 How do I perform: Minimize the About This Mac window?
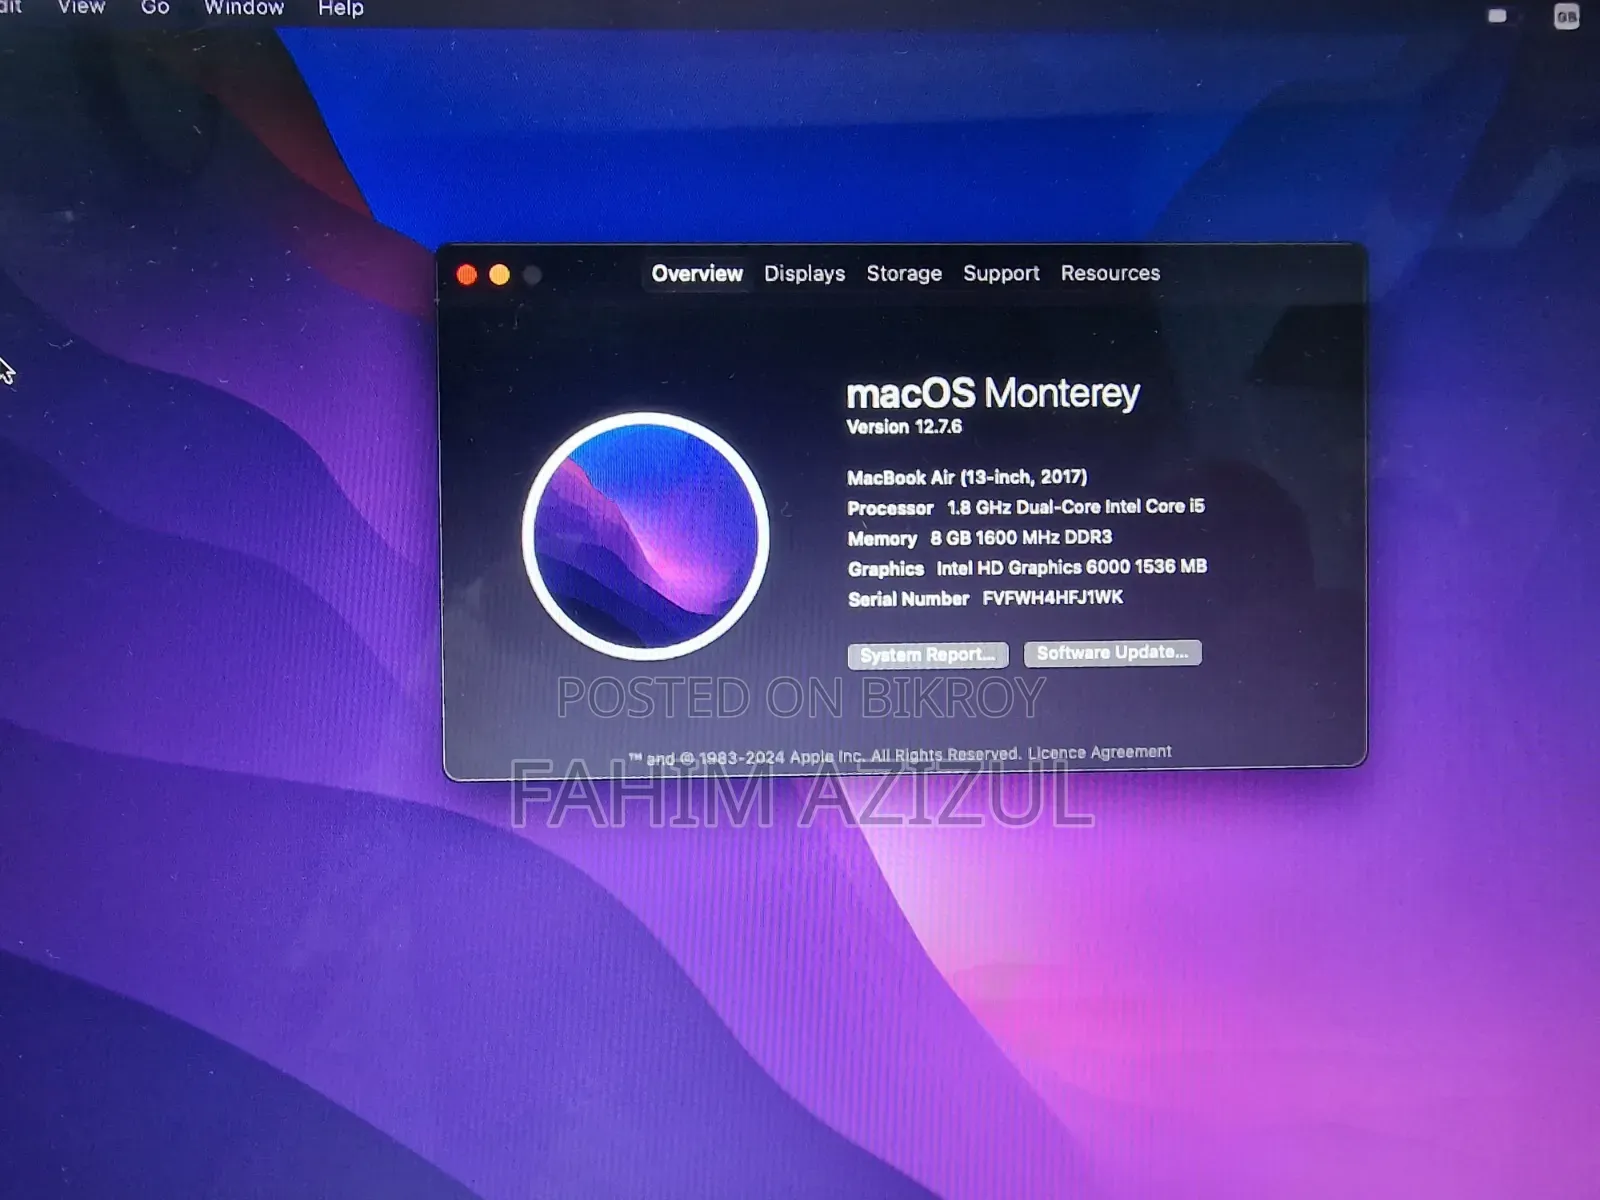tap(500, 275)
